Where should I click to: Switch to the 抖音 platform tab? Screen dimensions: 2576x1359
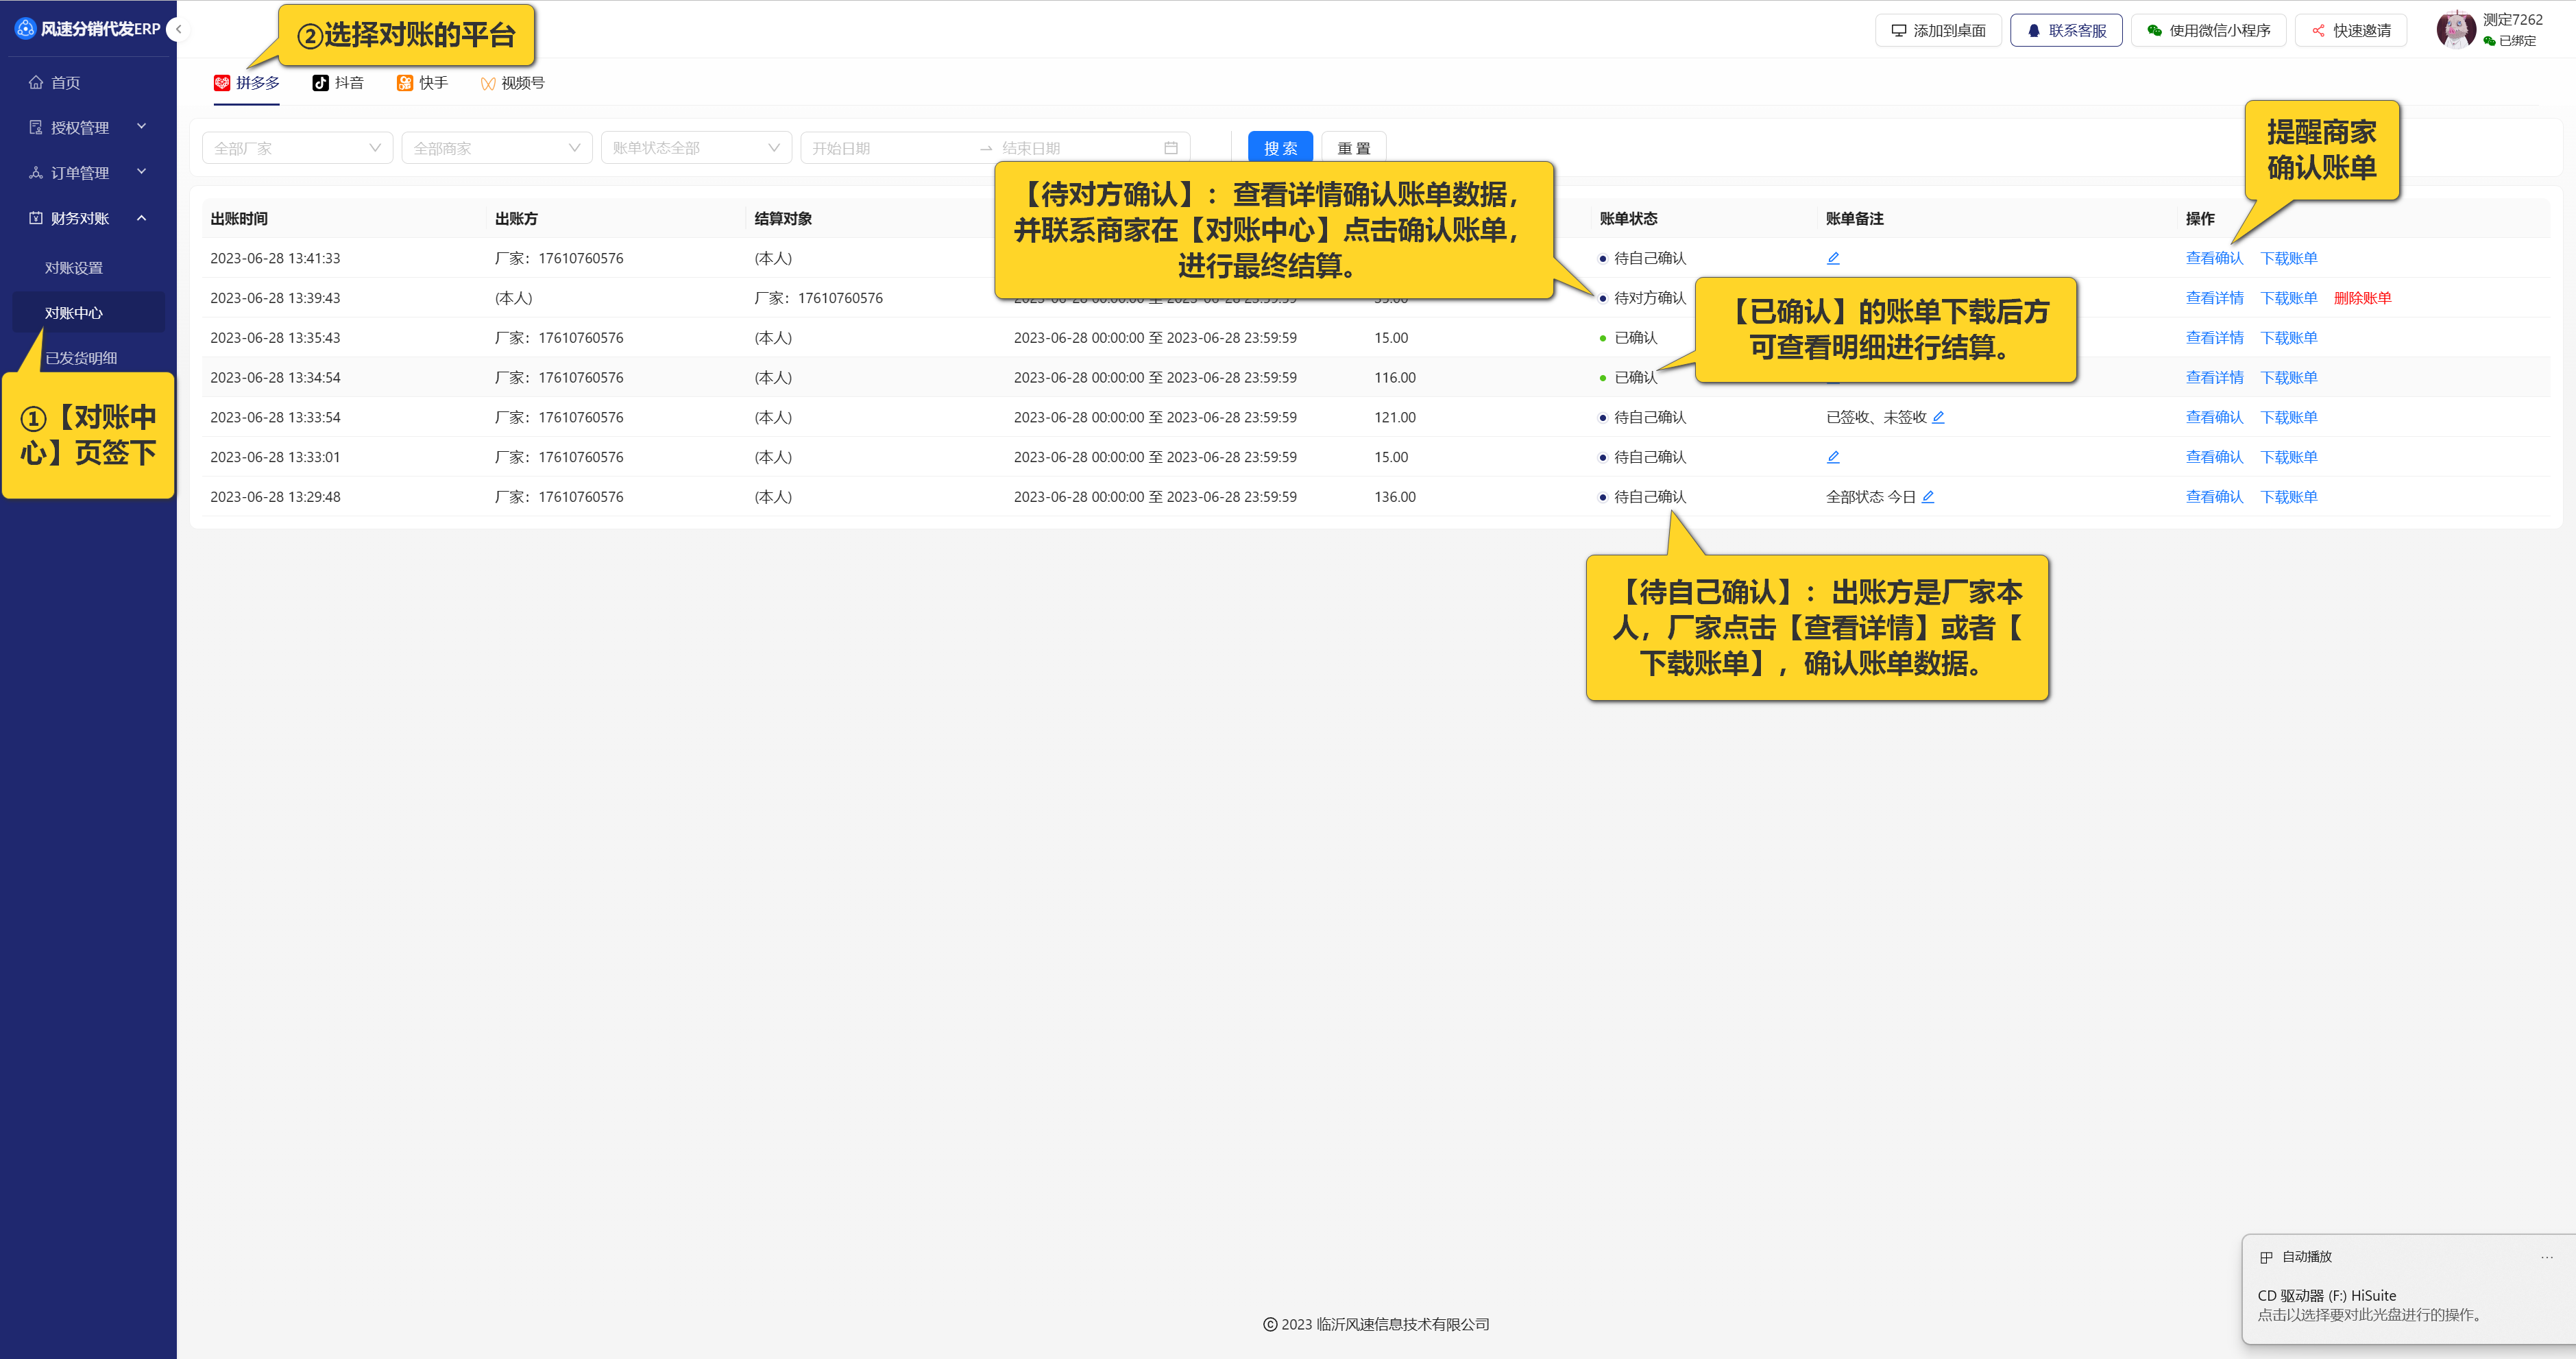(x=338, y=83)
